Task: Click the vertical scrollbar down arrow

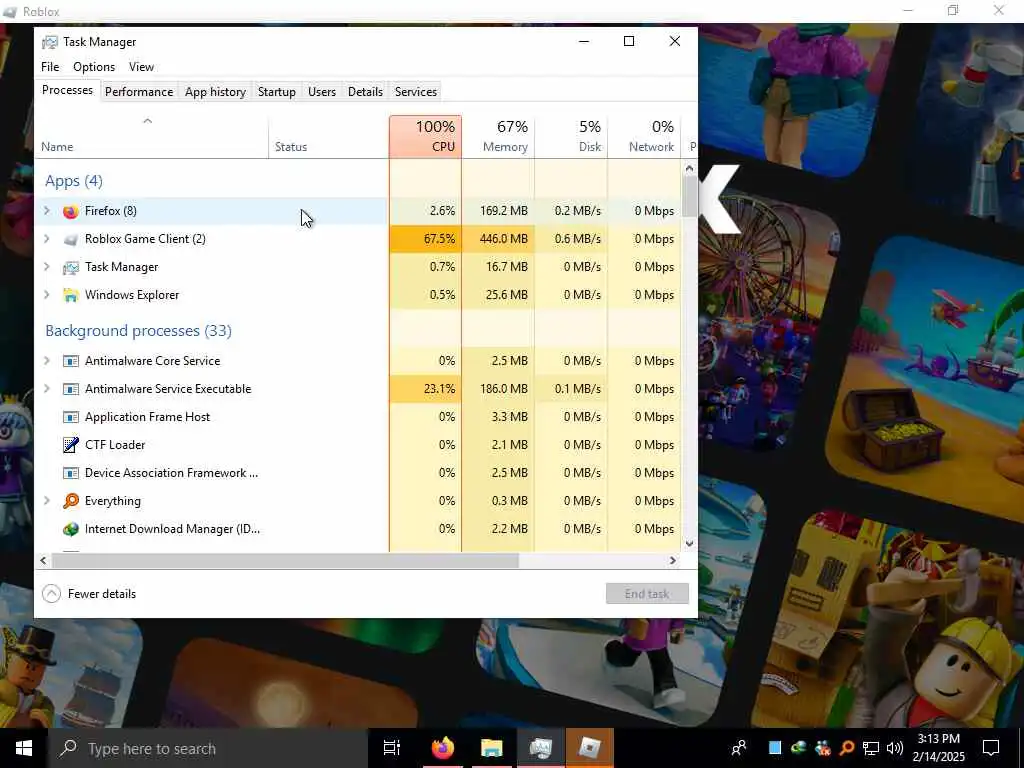Action: pos(690,543)
